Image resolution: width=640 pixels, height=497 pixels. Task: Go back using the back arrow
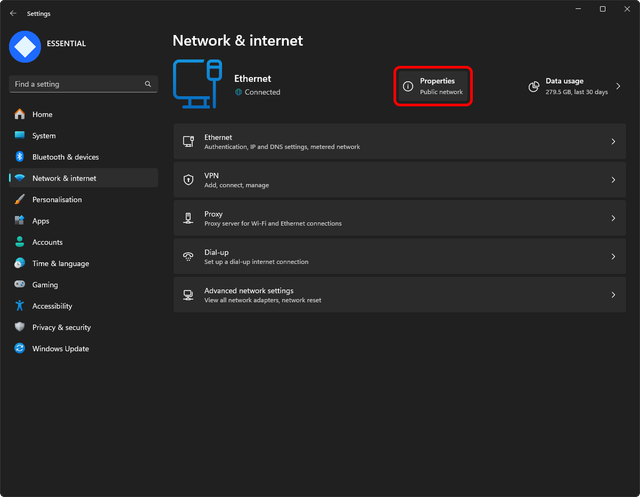coord(13,13)
